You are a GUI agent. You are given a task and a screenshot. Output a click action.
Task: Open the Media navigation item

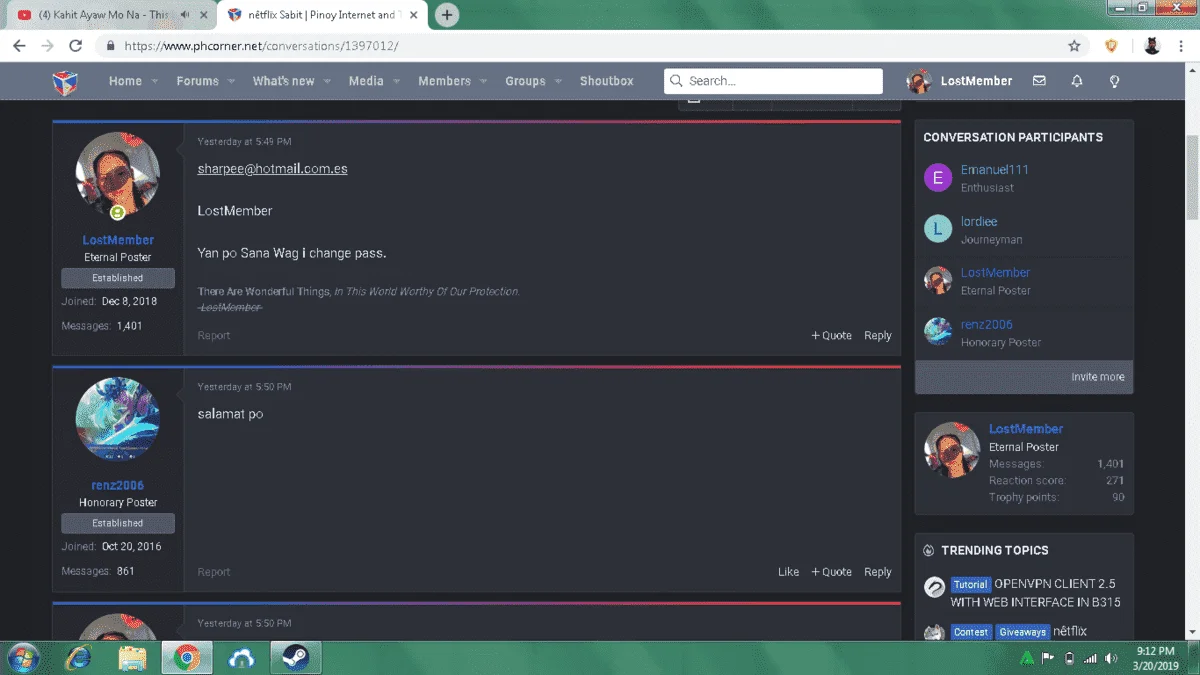[366, 81]
